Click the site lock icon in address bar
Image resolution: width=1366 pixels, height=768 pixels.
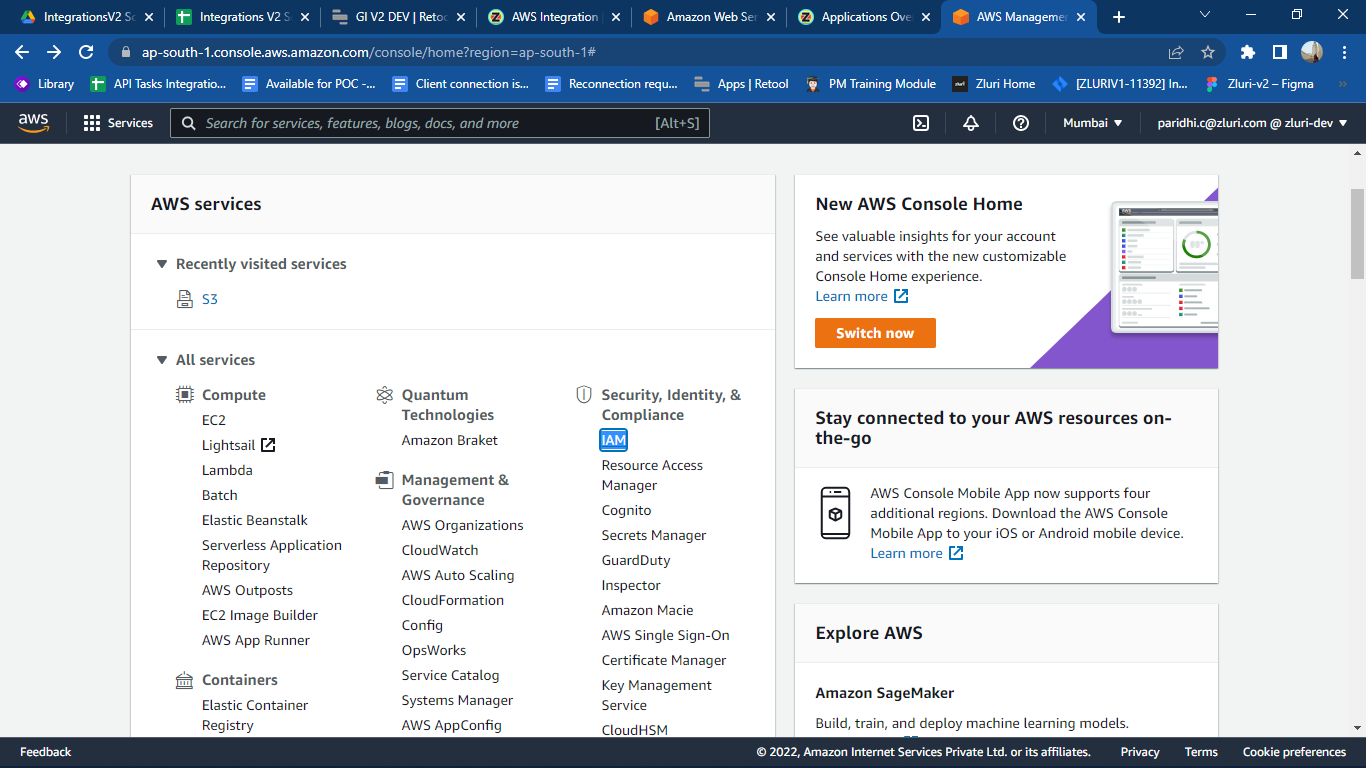[x=126, y=52]
